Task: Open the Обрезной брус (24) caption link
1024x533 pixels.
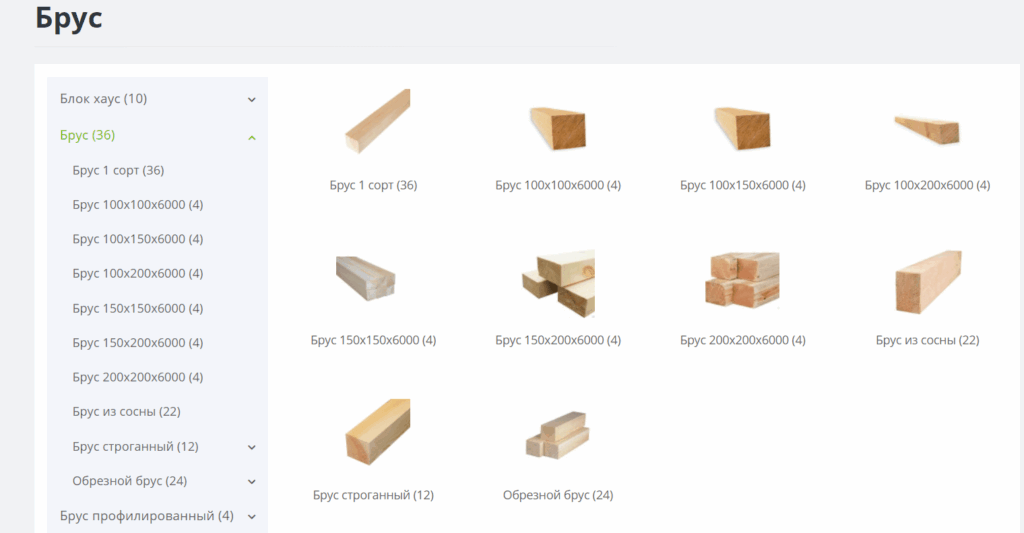Action: click(557, 495)
